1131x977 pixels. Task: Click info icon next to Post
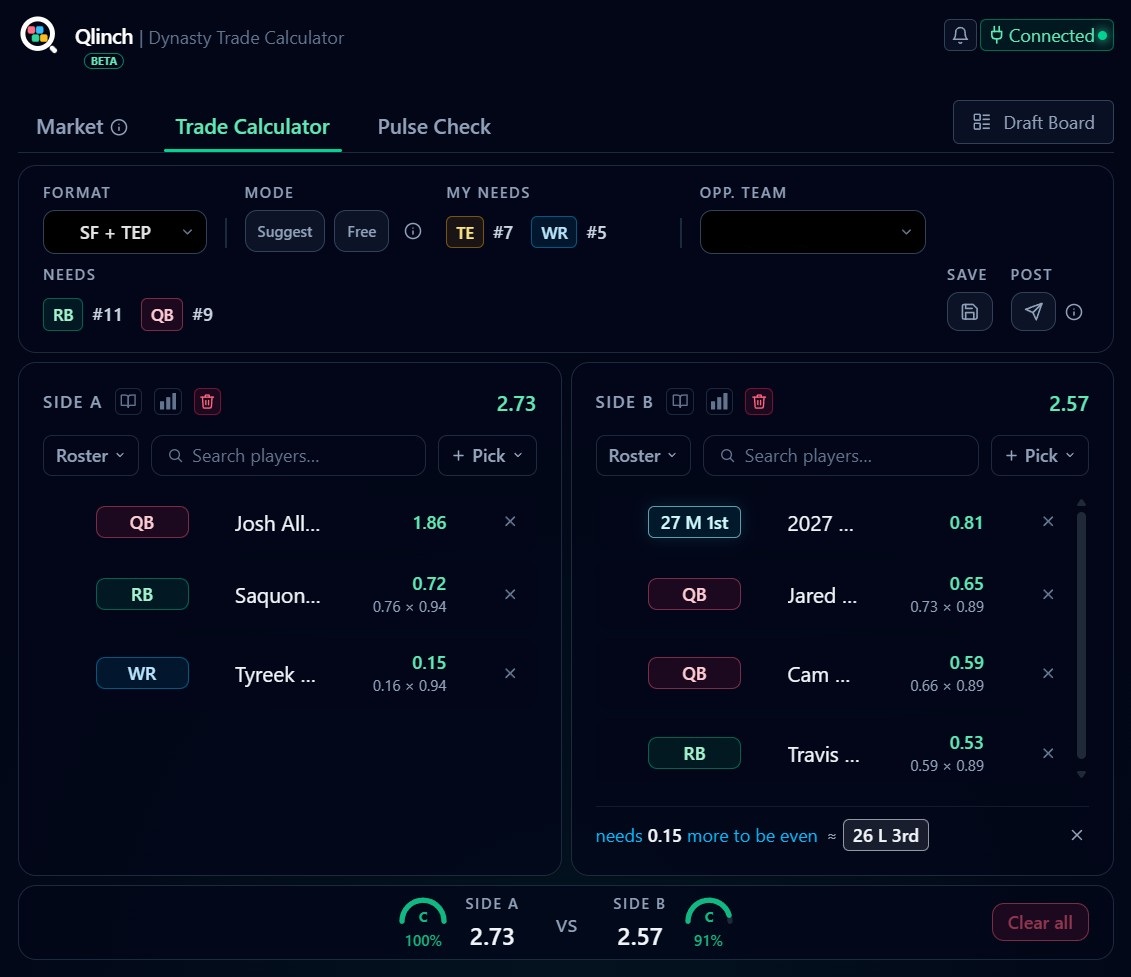coord(1074,312)
